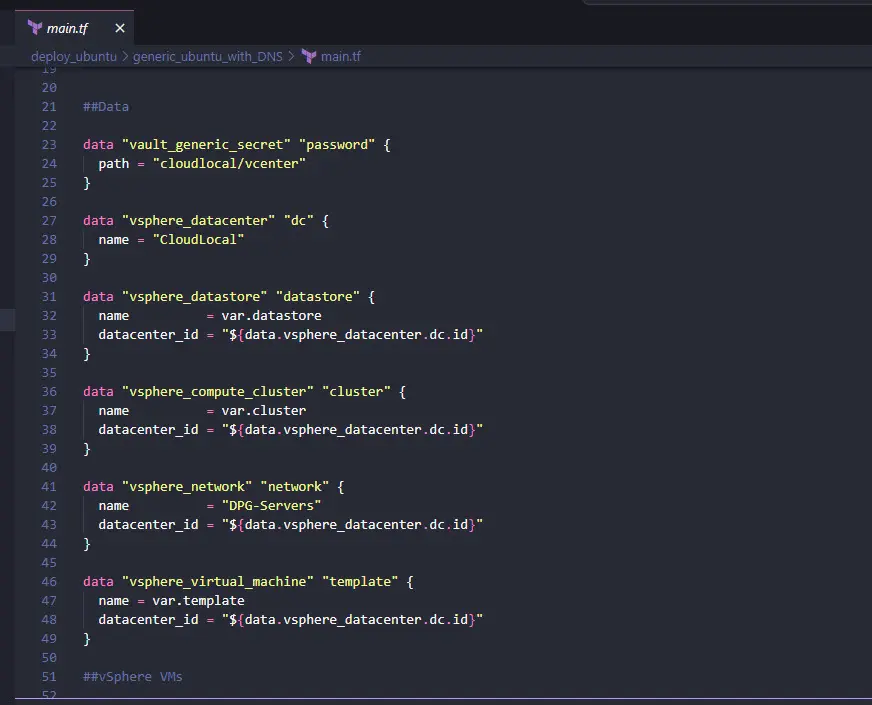Screen dimensions: 872x705
Task: Select the main.tf tab label
Action: click(67, 28)
